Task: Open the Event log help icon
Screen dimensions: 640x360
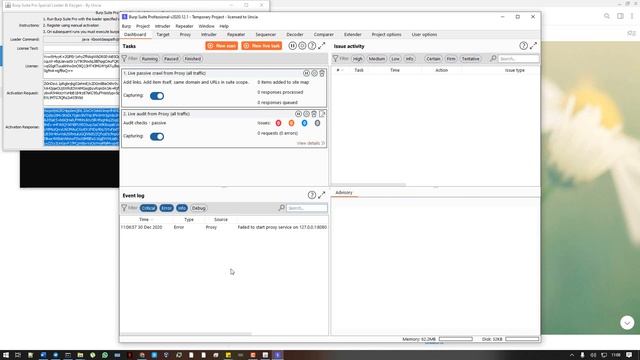Action: click(312, 195)
